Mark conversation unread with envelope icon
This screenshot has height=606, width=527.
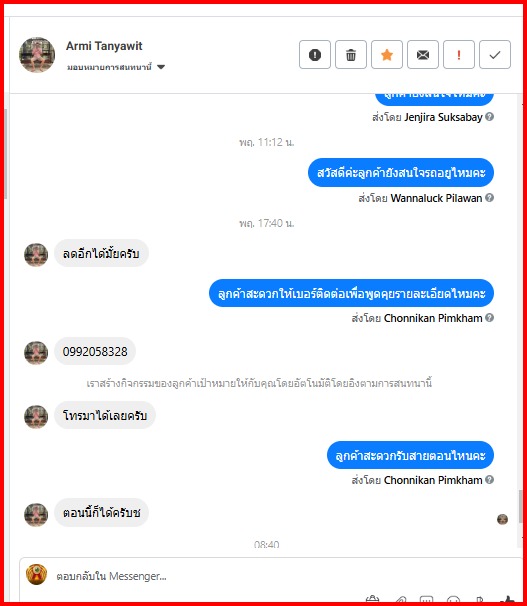coord(423,54)
